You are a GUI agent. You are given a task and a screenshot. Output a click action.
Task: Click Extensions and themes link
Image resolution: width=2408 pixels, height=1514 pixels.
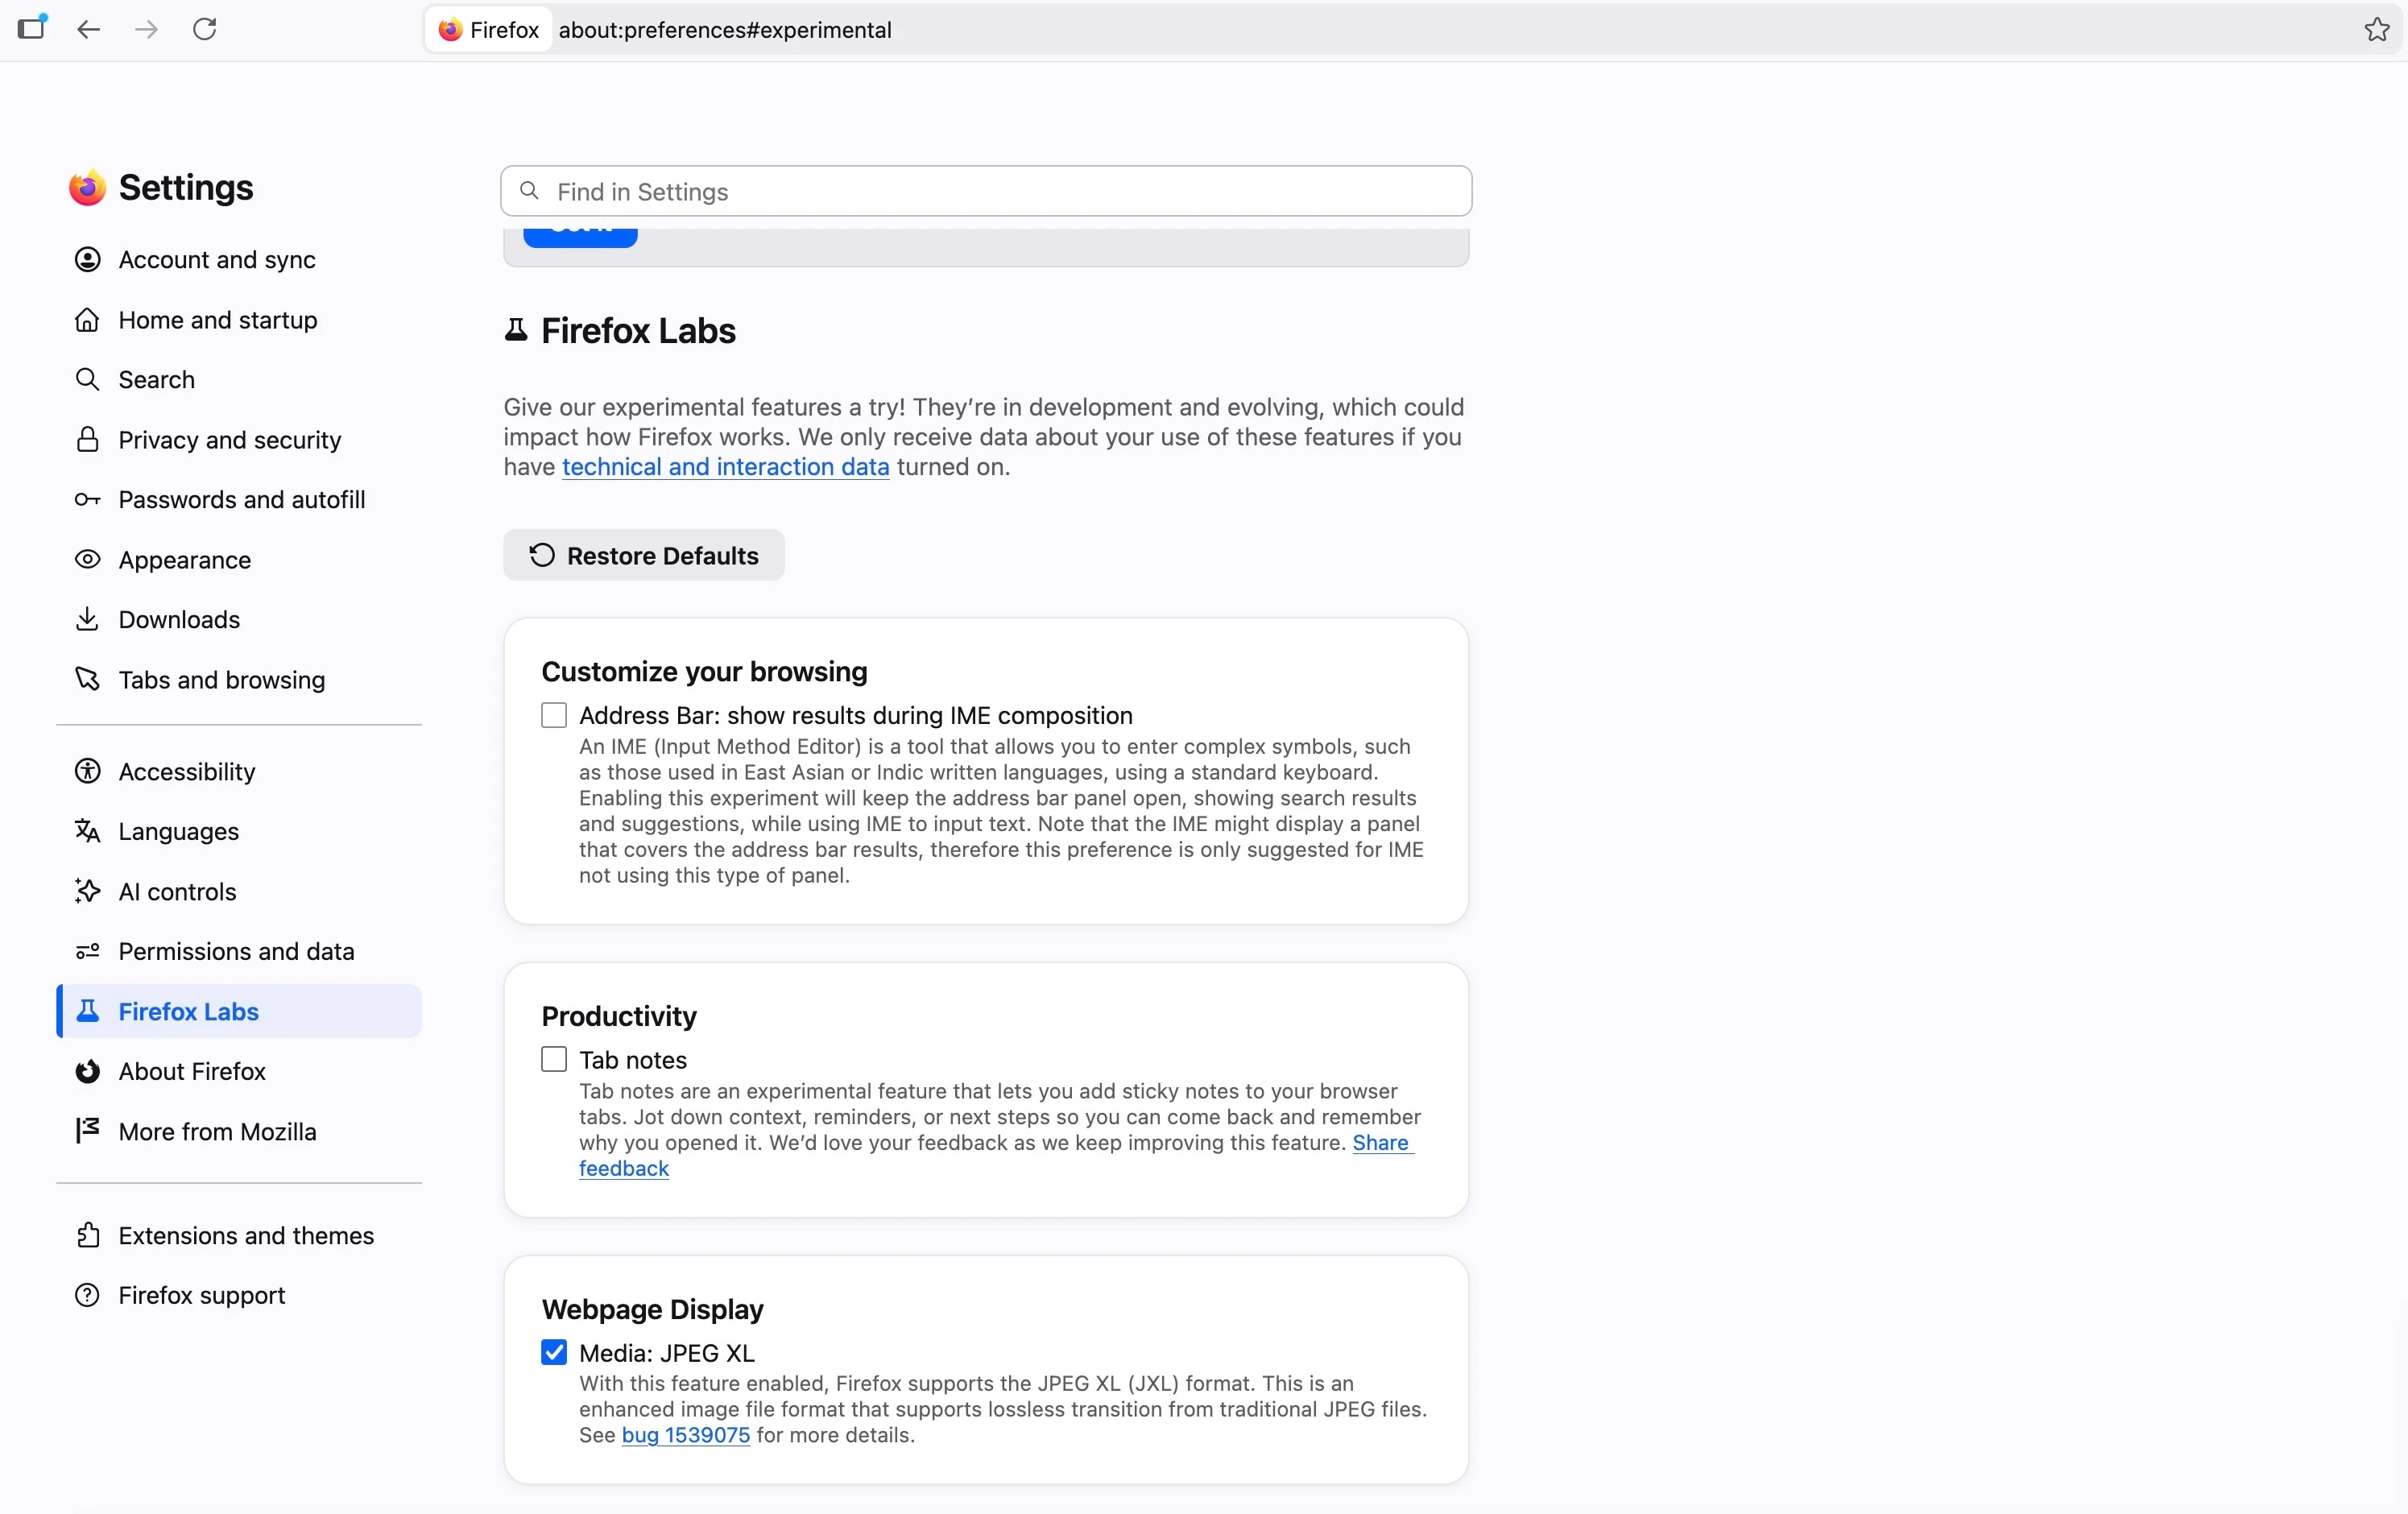pyautogui.click(x=239, y=1236)
